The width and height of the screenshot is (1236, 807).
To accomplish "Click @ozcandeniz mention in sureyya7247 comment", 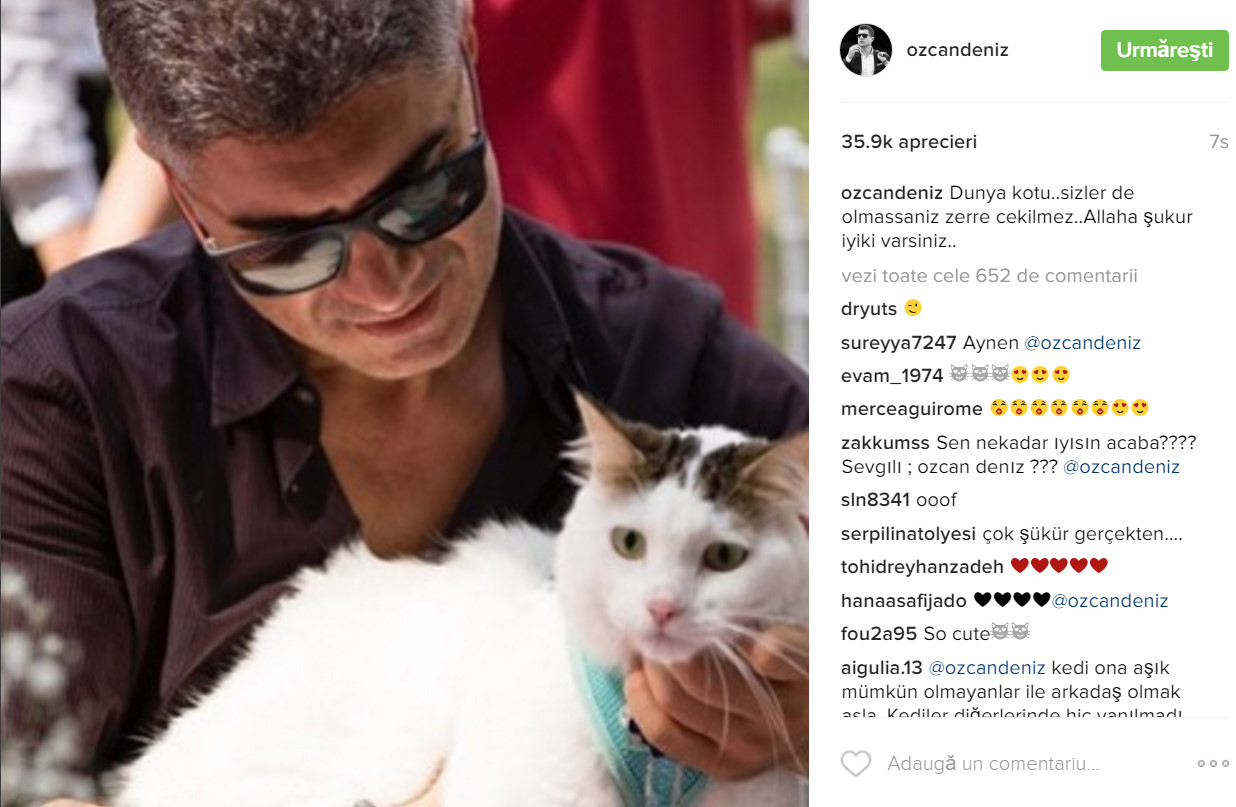I will pos(1083,343).
